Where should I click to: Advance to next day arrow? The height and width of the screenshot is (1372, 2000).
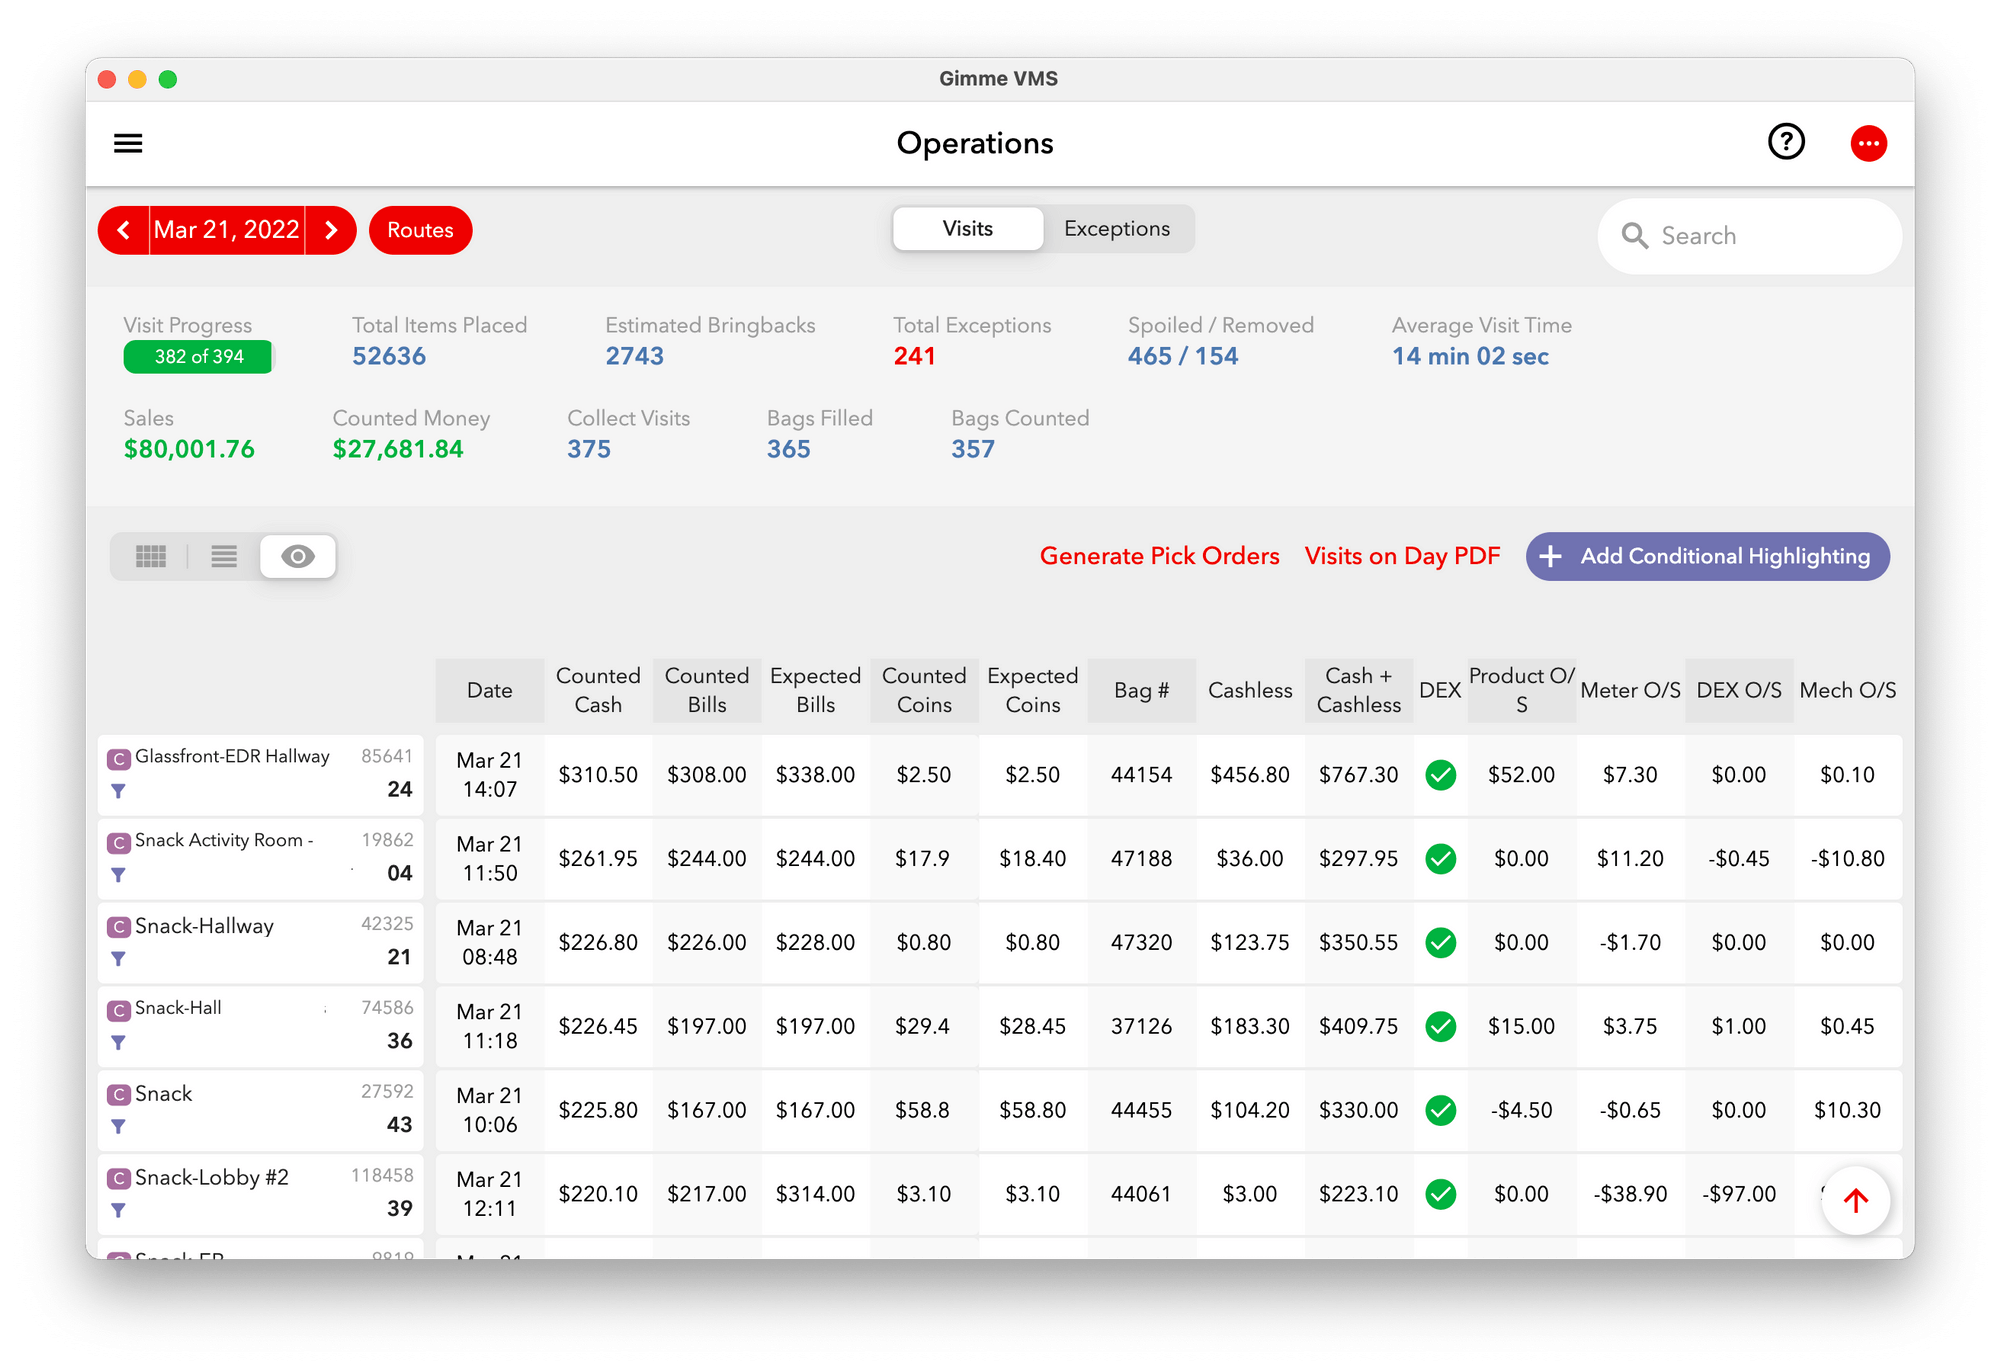click(x=331, y=230)
